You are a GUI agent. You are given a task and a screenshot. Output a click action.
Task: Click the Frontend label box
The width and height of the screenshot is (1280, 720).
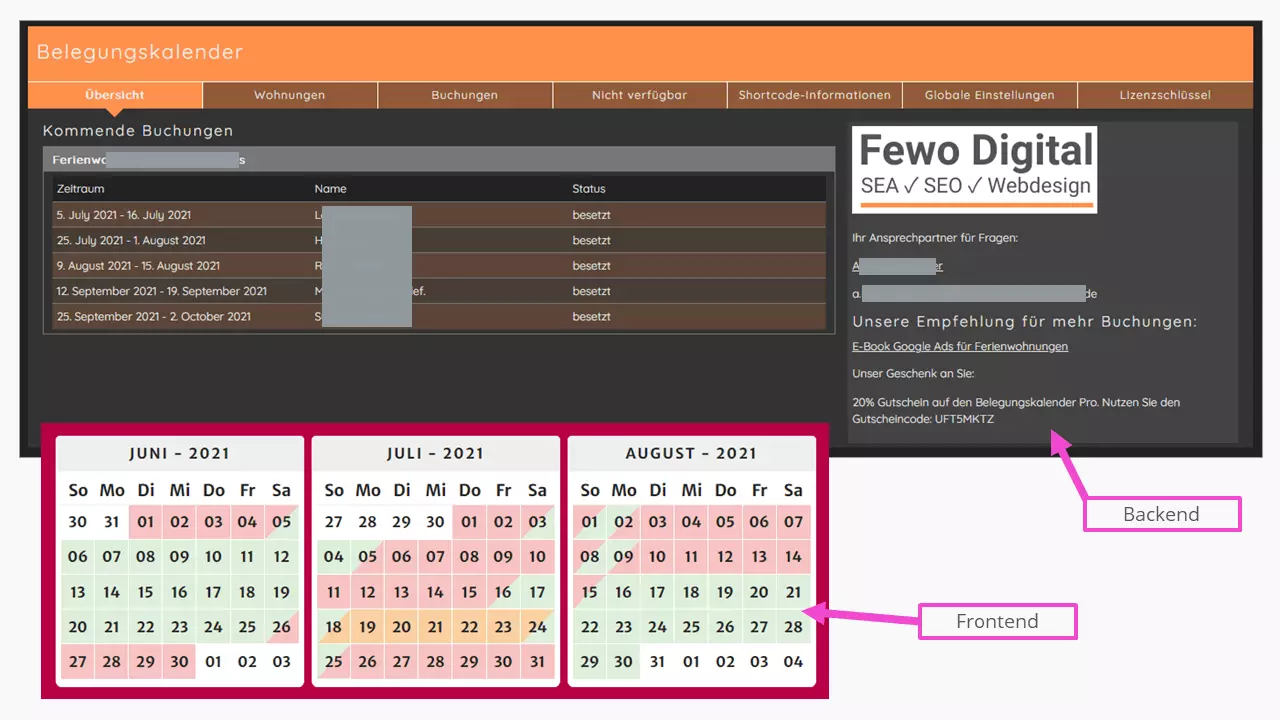997,621
